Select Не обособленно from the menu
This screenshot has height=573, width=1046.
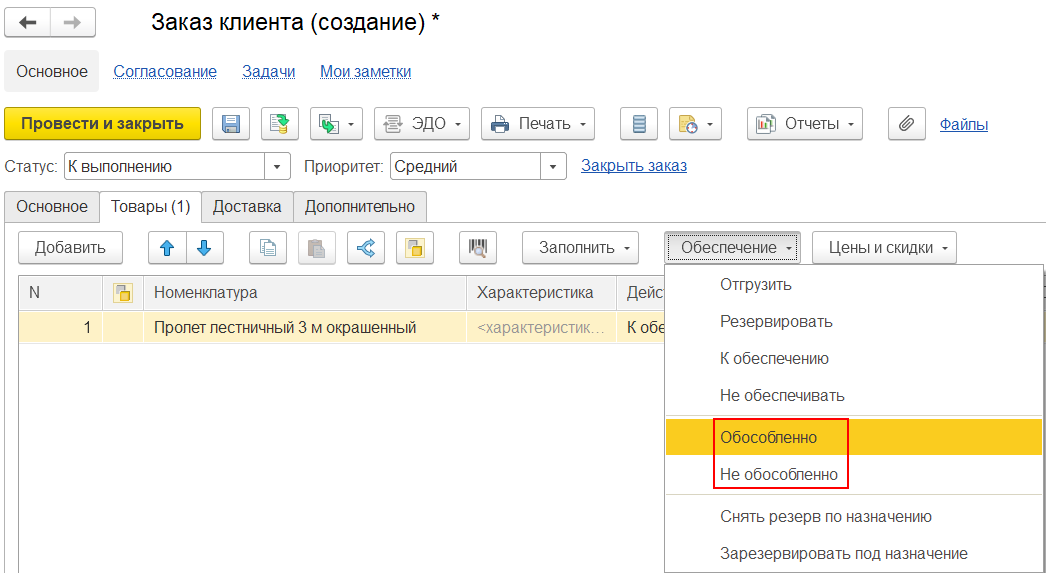(x=779, y=475)
